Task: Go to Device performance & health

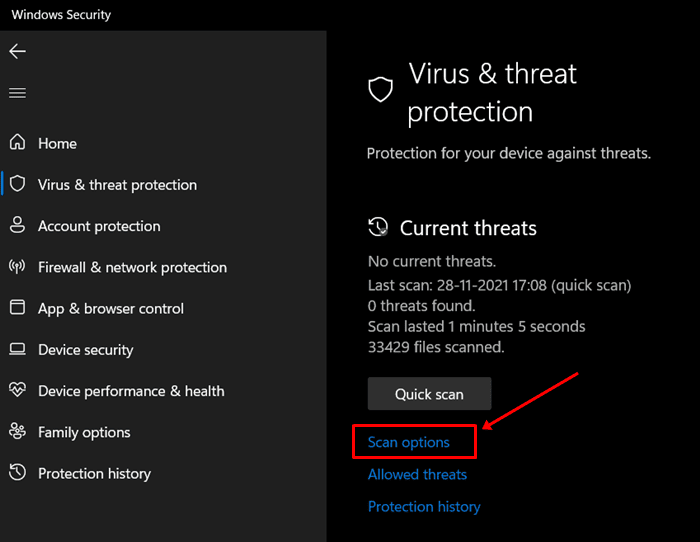Action: coord(131,391)
